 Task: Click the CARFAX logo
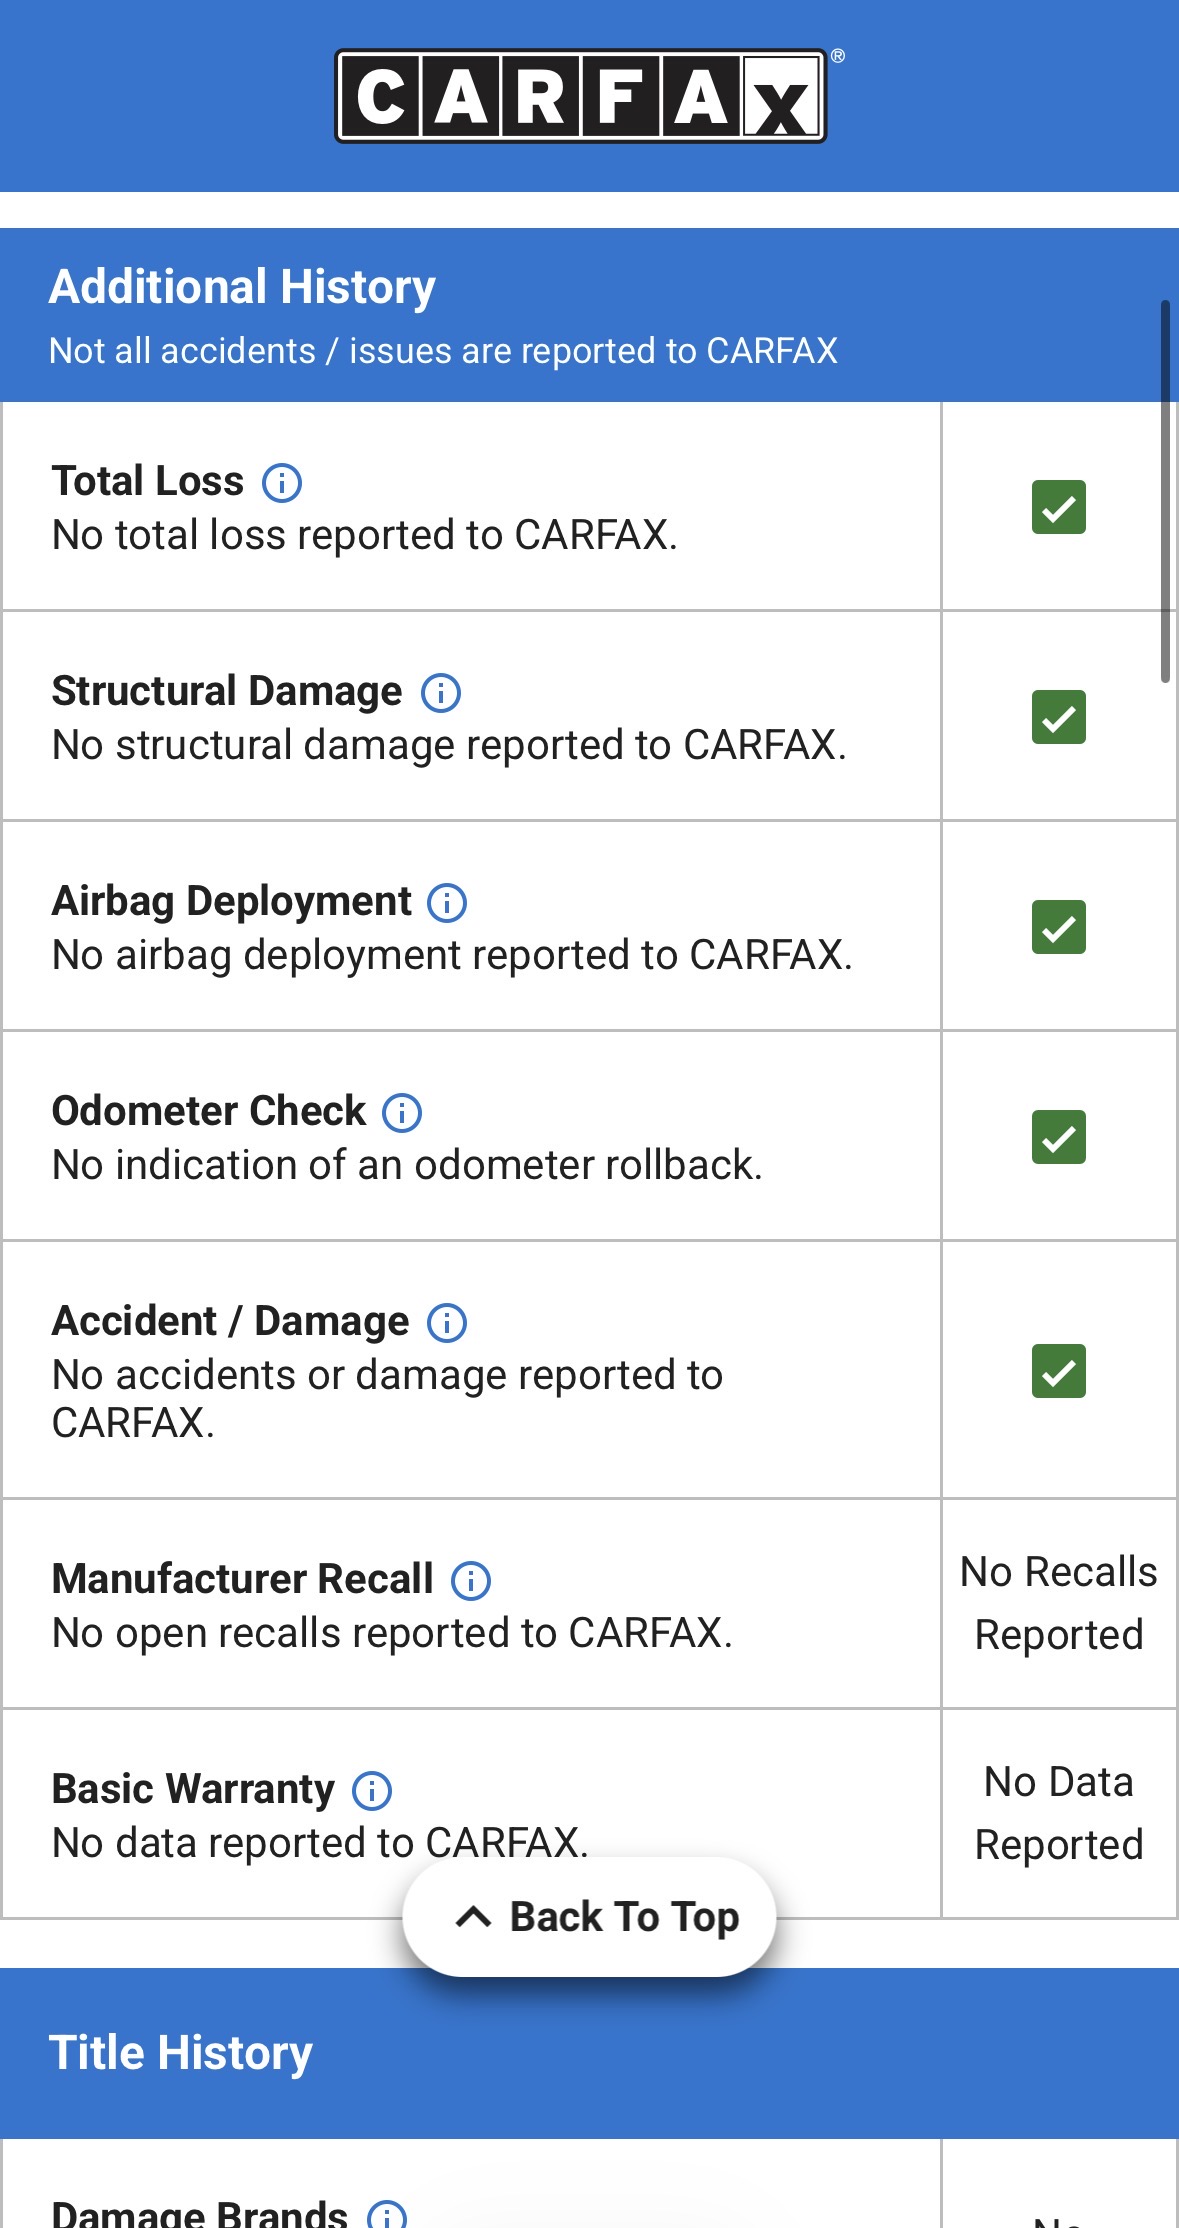pos(581,97)
